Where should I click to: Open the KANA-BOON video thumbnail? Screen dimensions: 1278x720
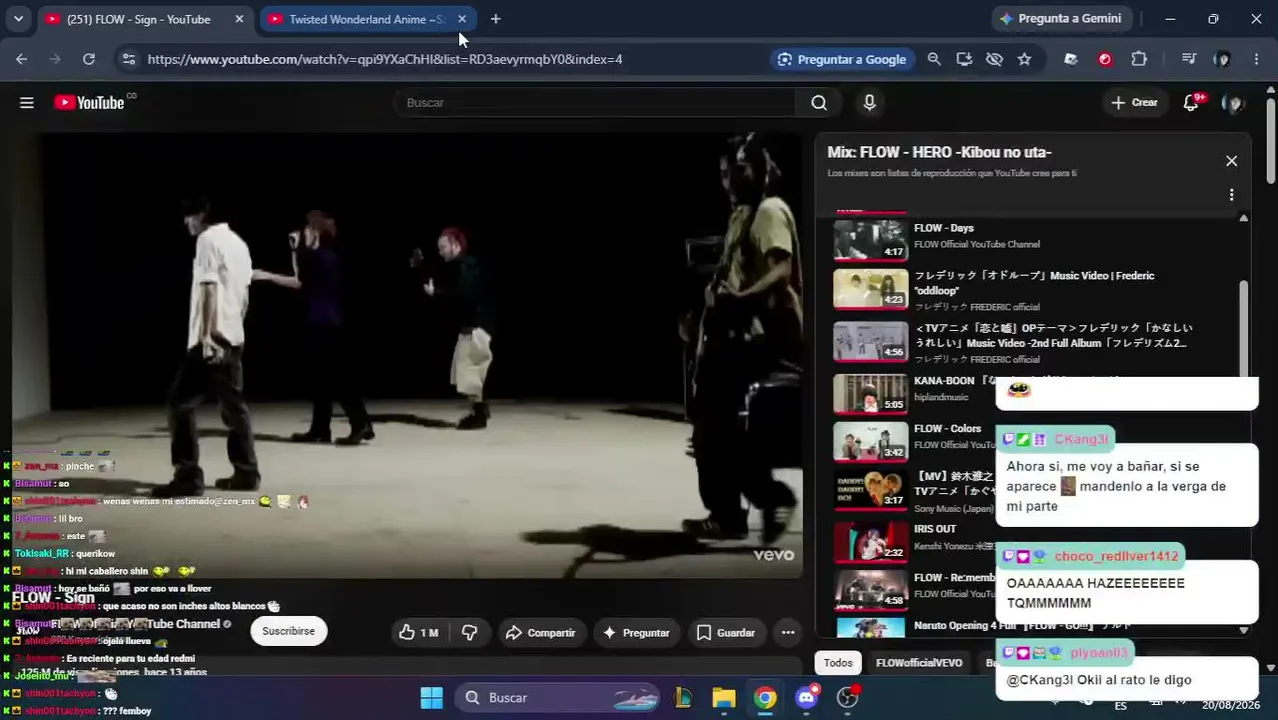click(870, 394)
